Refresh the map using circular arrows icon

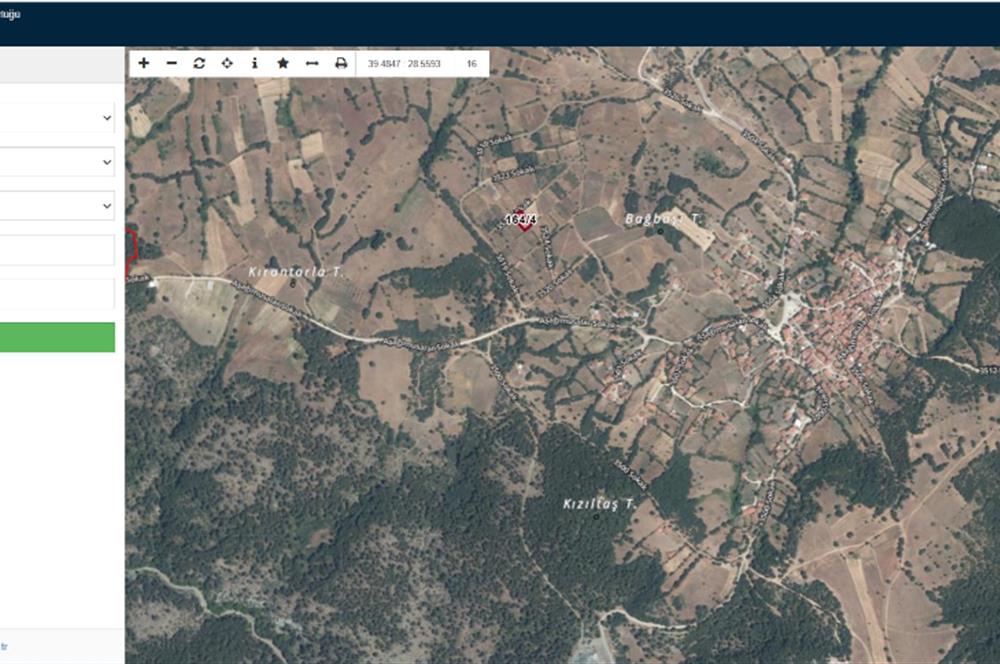199,63
